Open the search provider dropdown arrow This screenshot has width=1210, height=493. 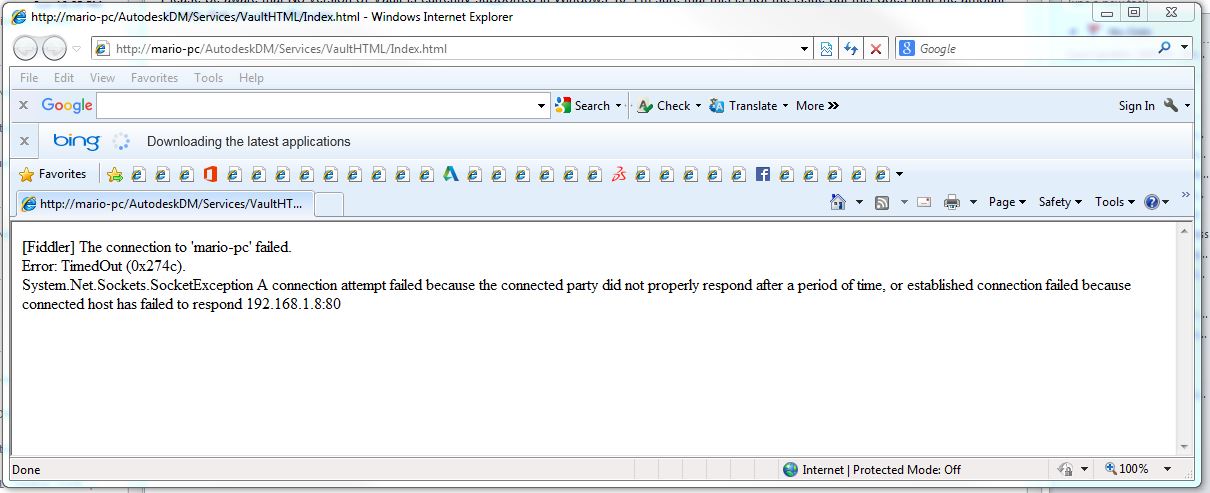tap(1185, 48)
